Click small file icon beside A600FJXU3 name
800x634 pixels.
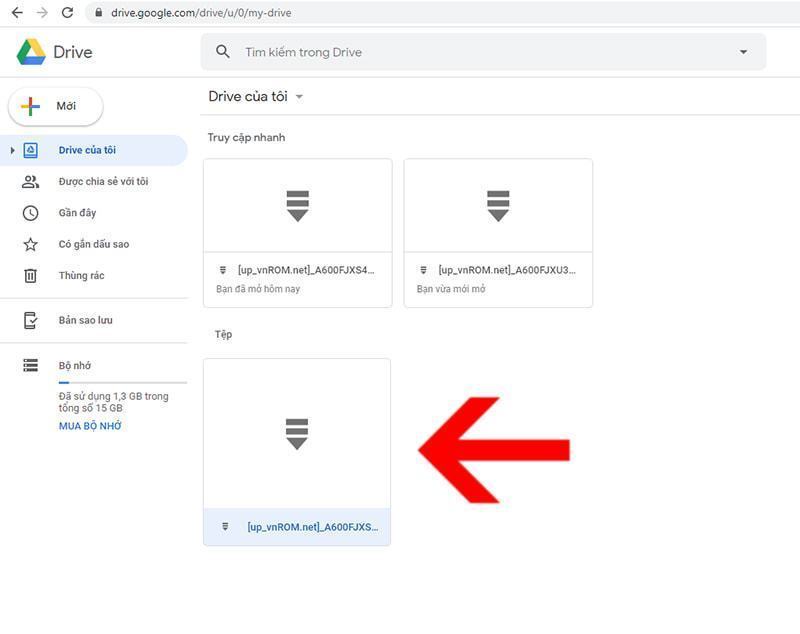pos(423,270)
